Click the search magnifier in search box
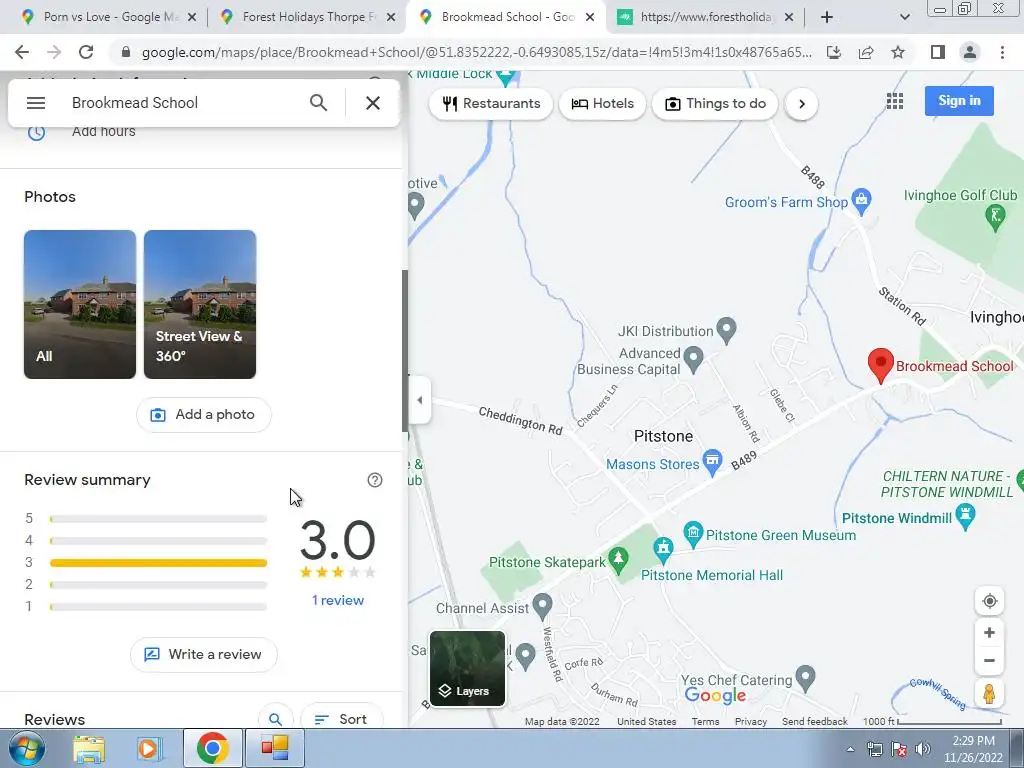 318,103
